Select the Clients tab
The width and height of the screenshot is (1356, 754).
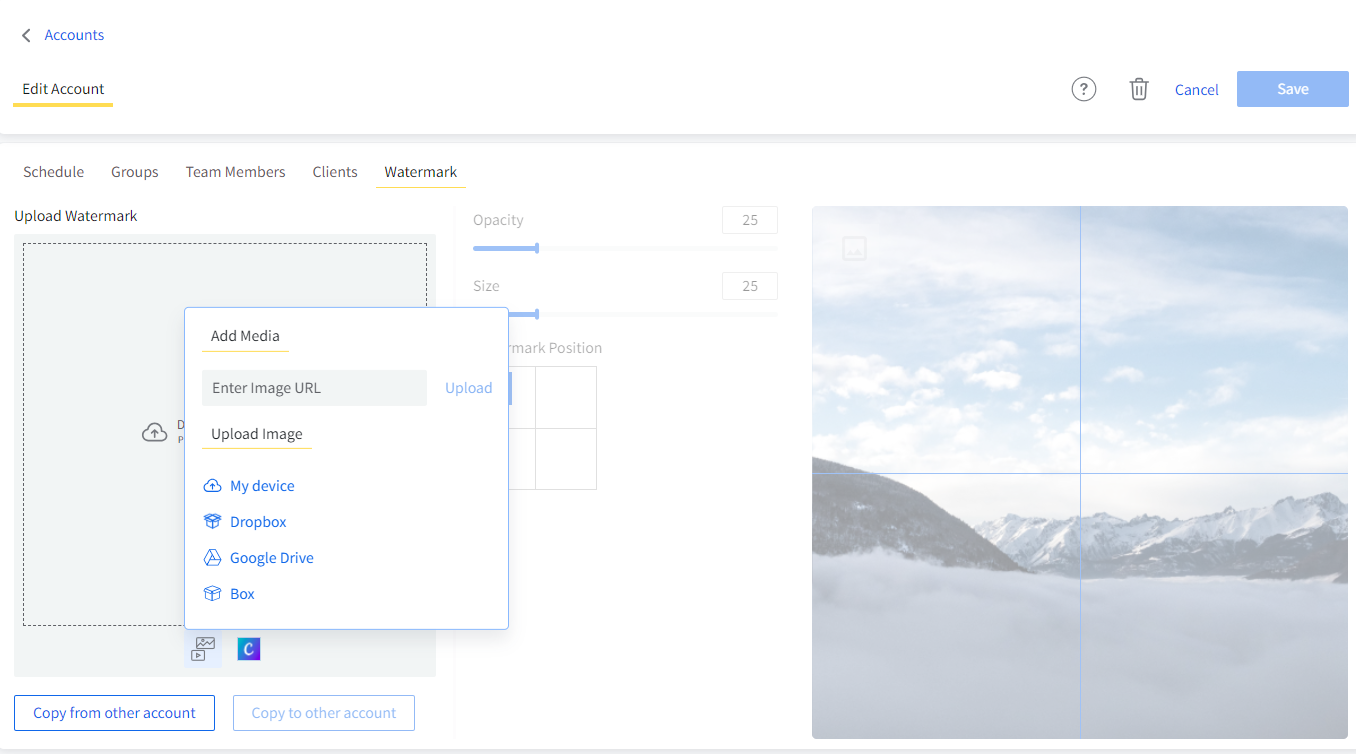tap(334, 172)
